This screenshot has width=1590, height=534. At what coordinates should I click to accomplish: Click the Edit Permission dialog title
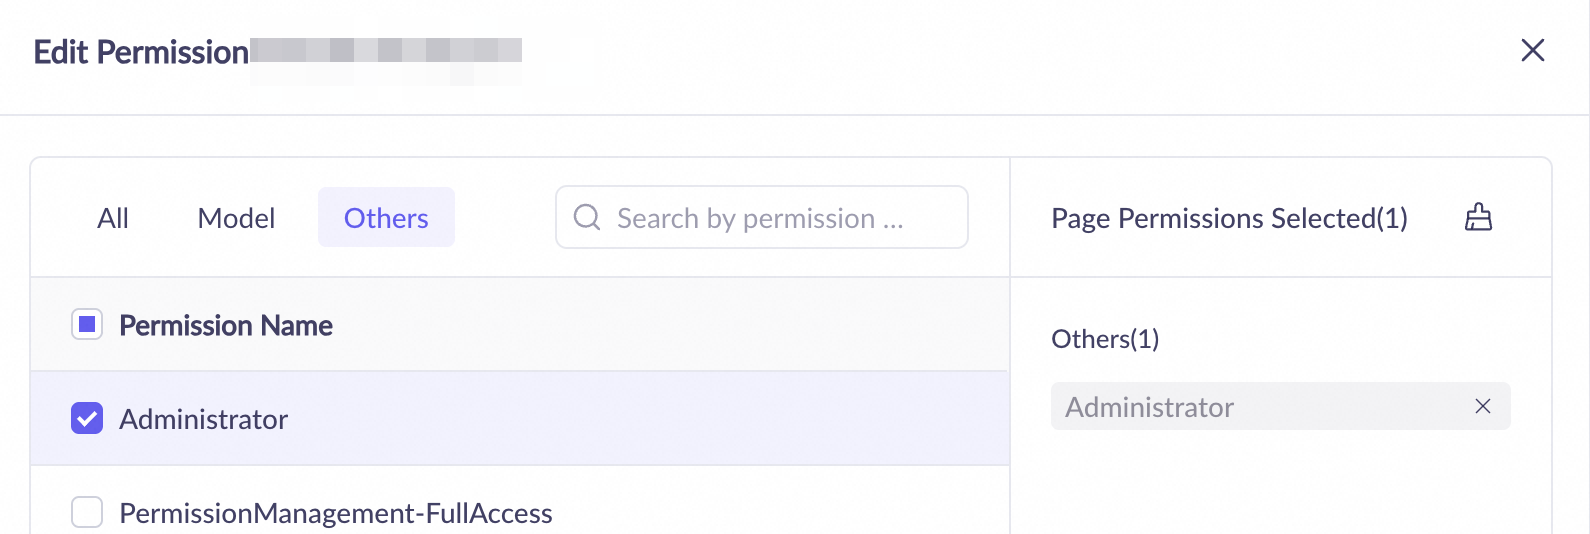tap(141, 52)
